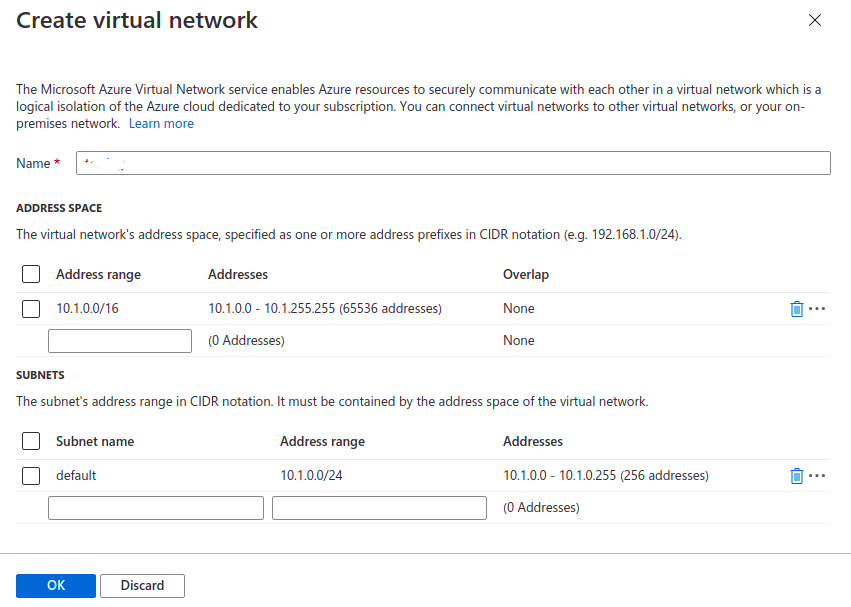The width and height of the screenshot is (851, 607).
Task: Open more options for the 10.1.0.0/16 range
Action: pyautogui.click(x=819, y=308)
